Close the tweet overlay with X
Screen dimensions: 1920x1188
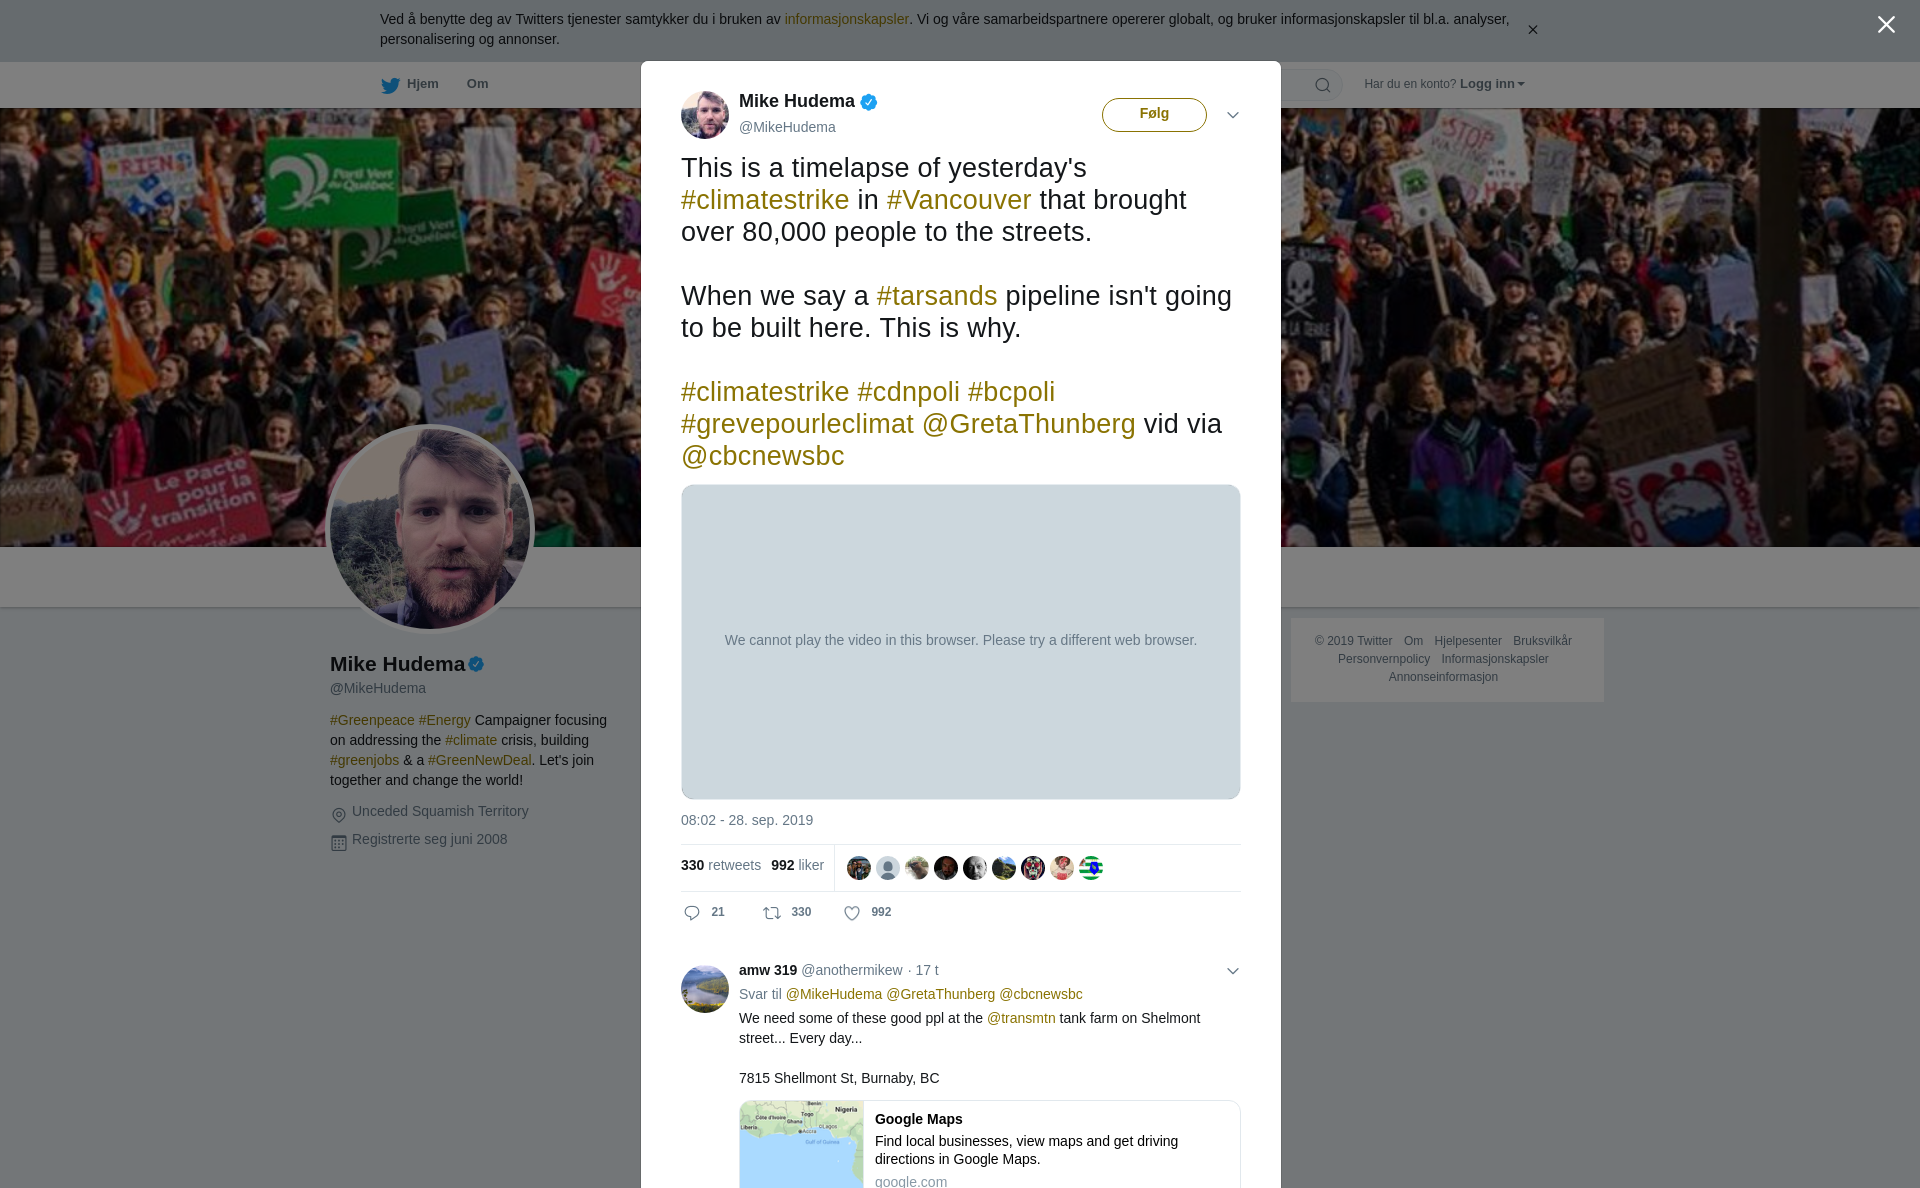click(1886, 25)
